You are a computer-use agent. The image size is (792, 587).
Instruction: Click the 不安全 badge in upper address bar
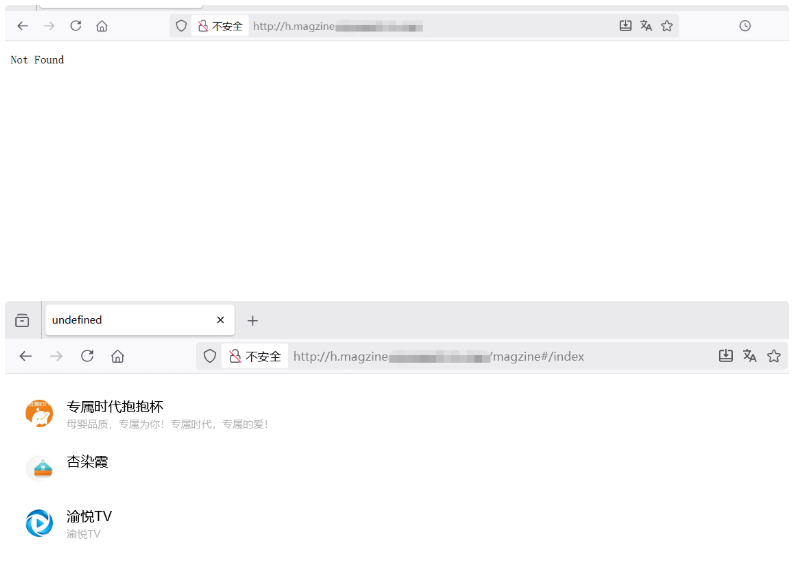pyautogui.click(x=220, y=26)
